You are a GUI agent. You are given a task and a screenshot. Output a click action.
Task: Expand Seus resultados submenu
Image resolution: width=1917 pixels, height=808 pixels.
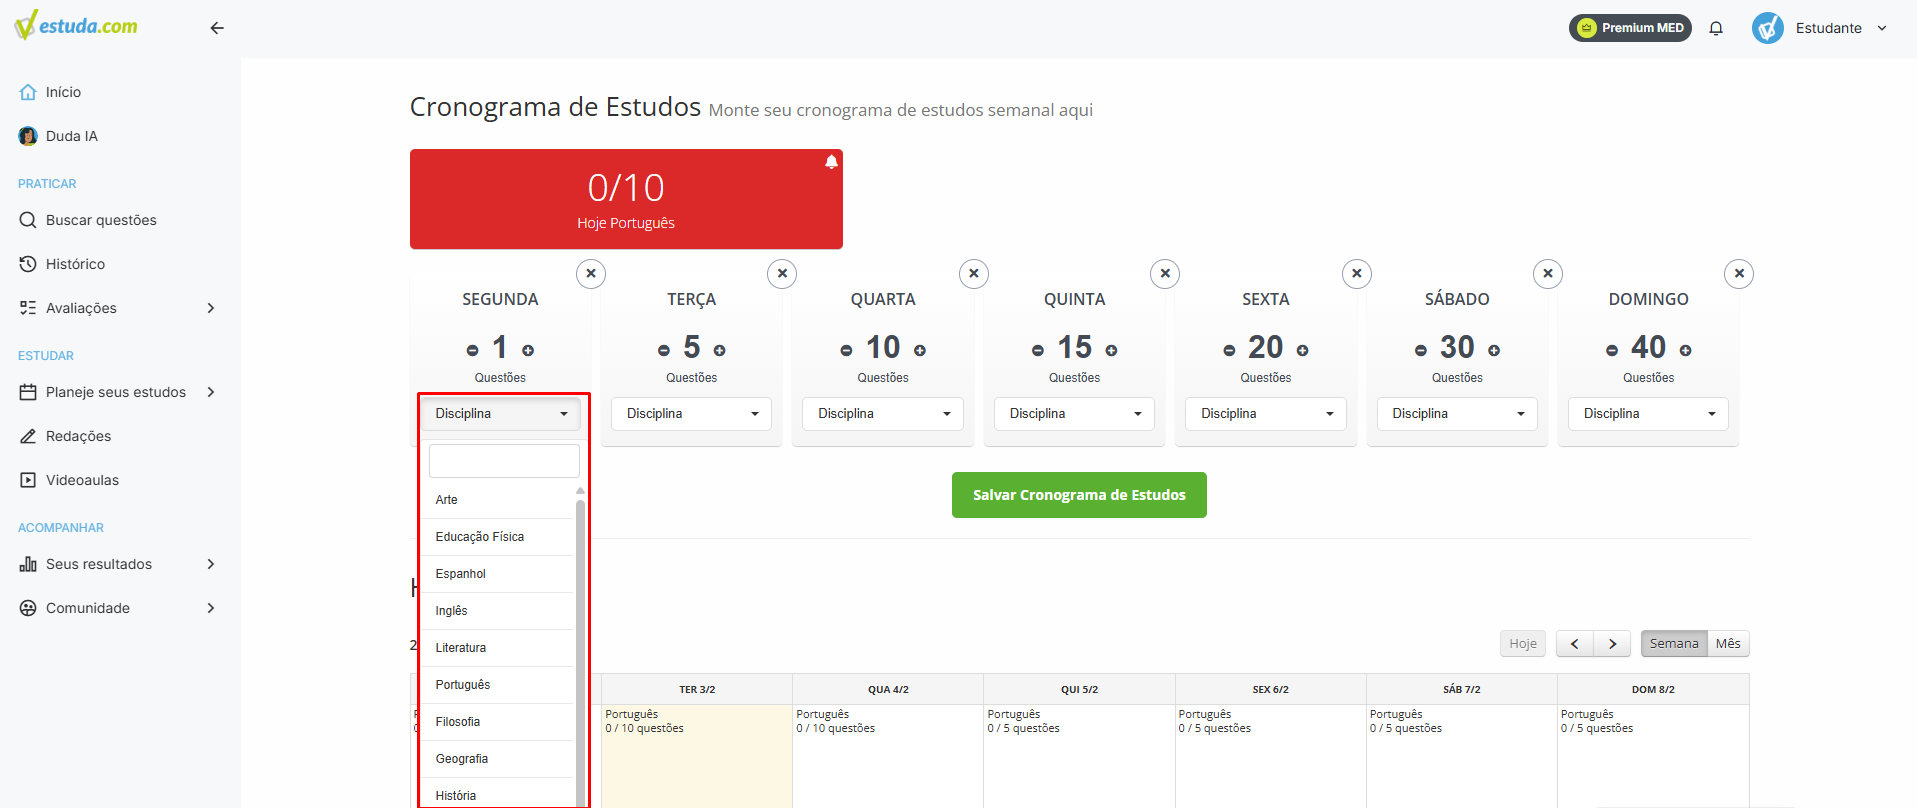pyautogui.click(x=211, y=564)
